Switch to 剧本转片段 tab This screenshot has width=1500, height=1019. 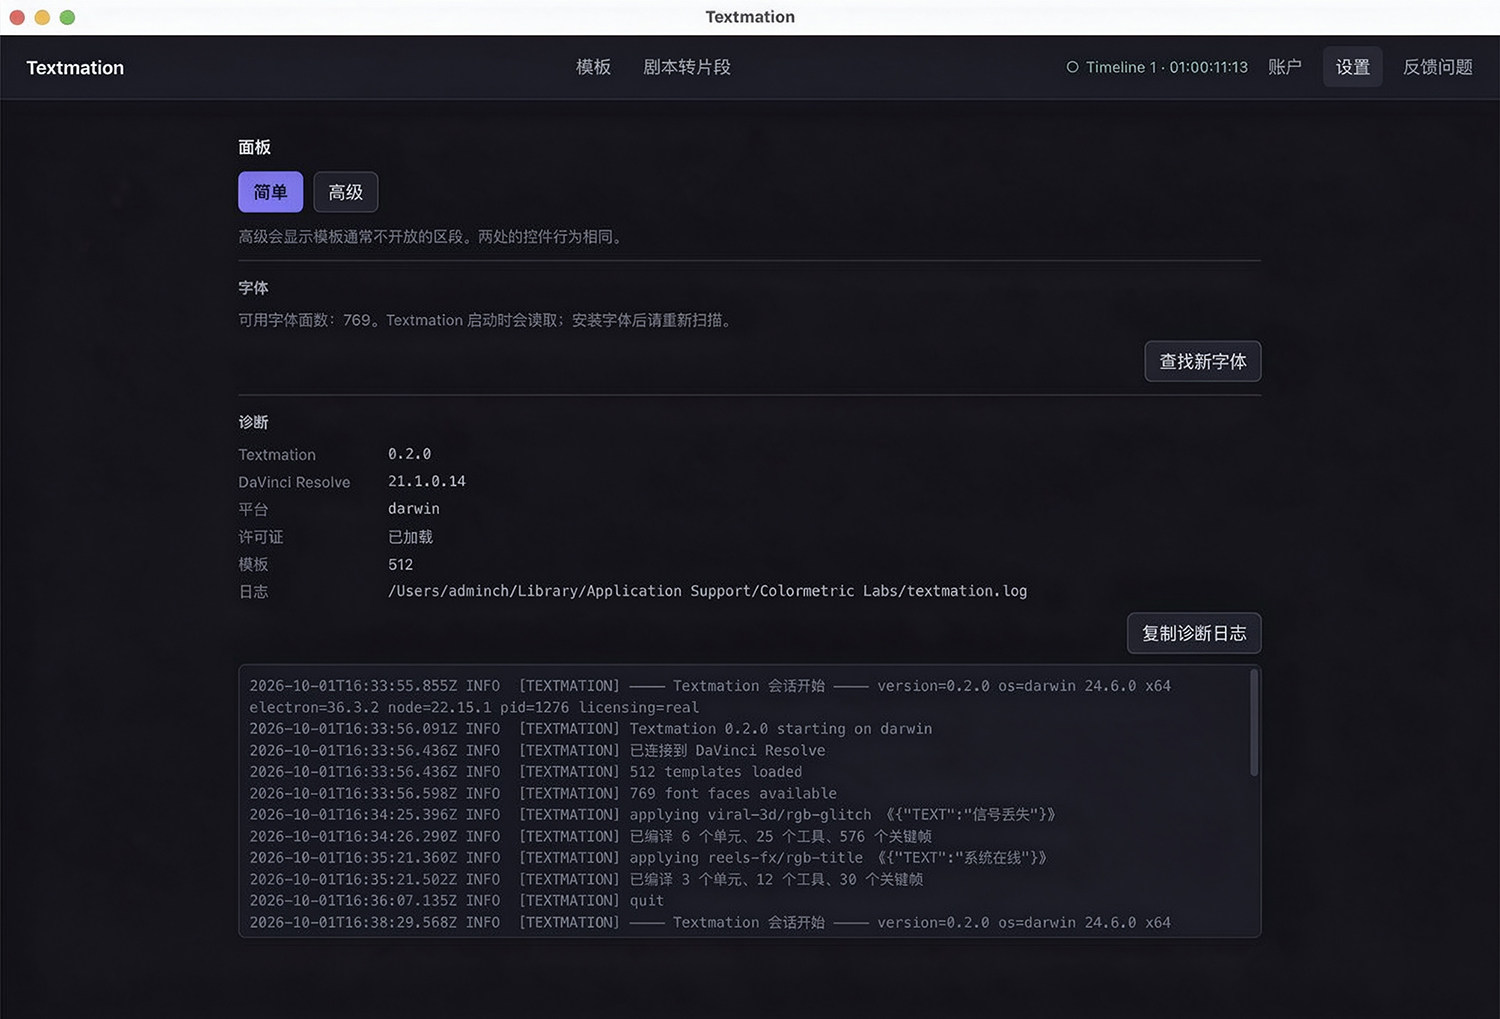(687, 67)
